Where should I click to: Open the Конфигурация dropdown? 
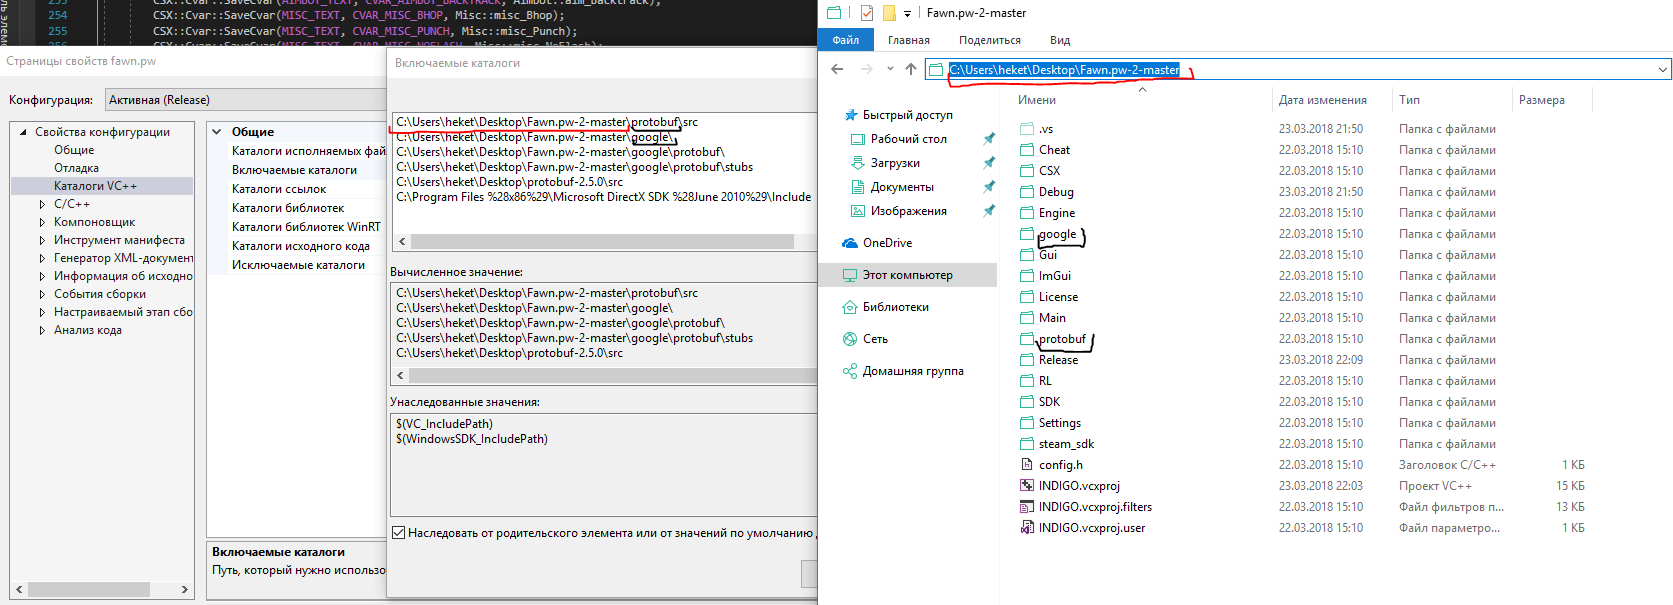coord(245,100)
